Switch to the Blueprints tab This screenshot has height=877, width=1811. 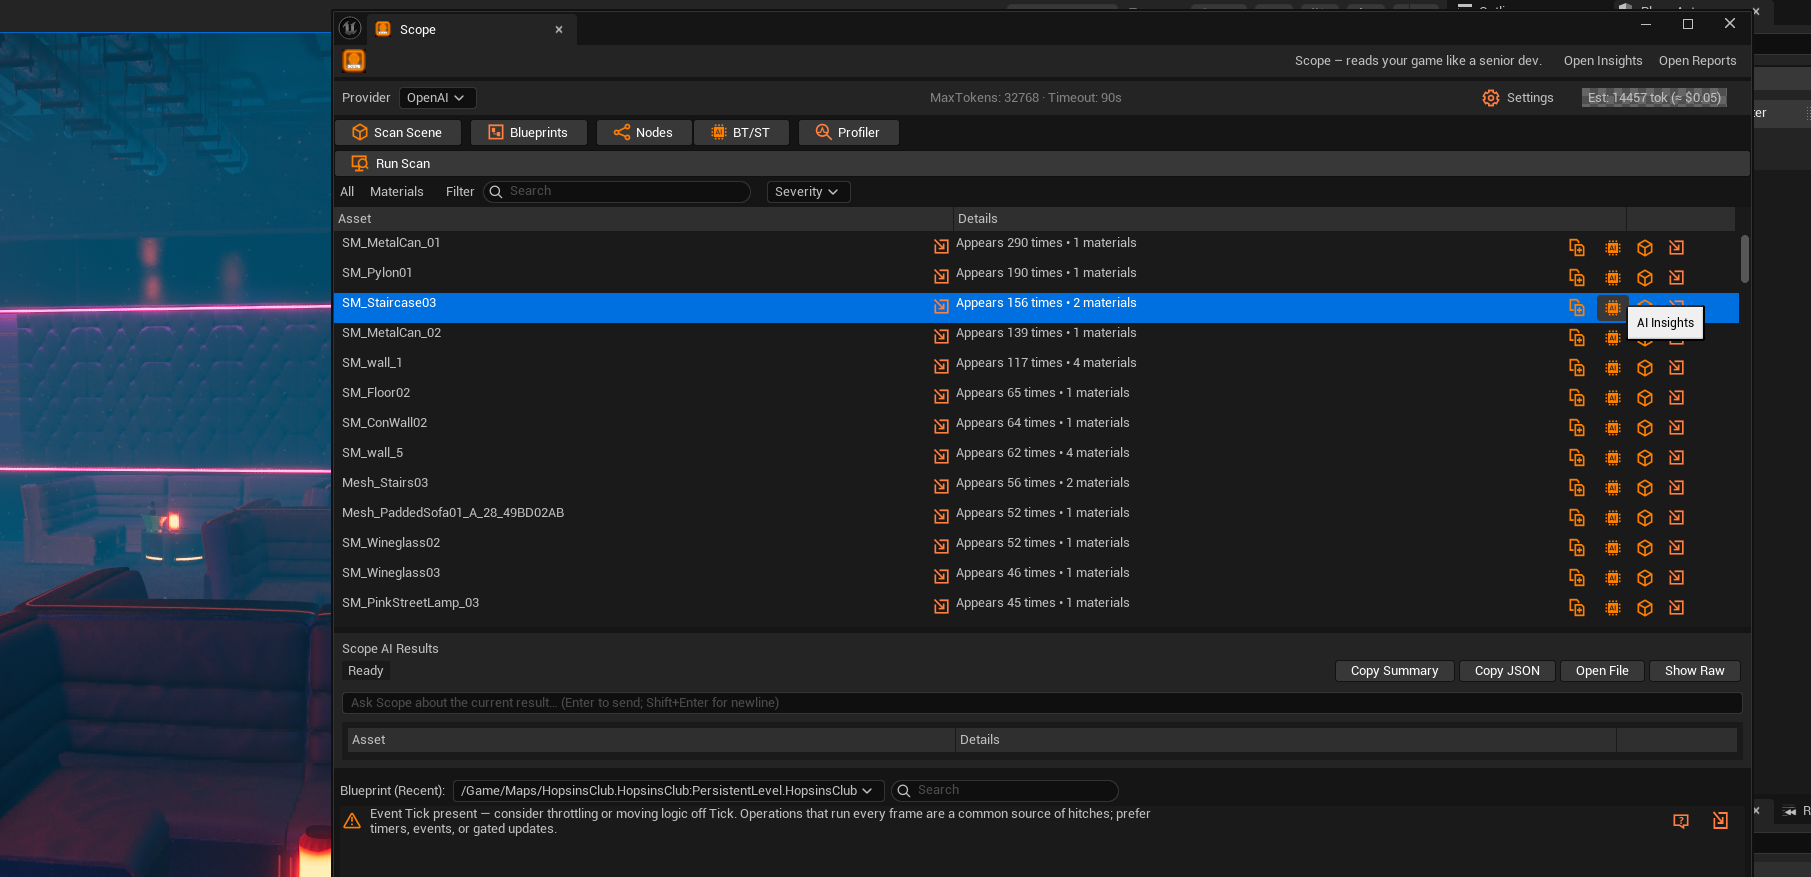click(x=528, y=133)
